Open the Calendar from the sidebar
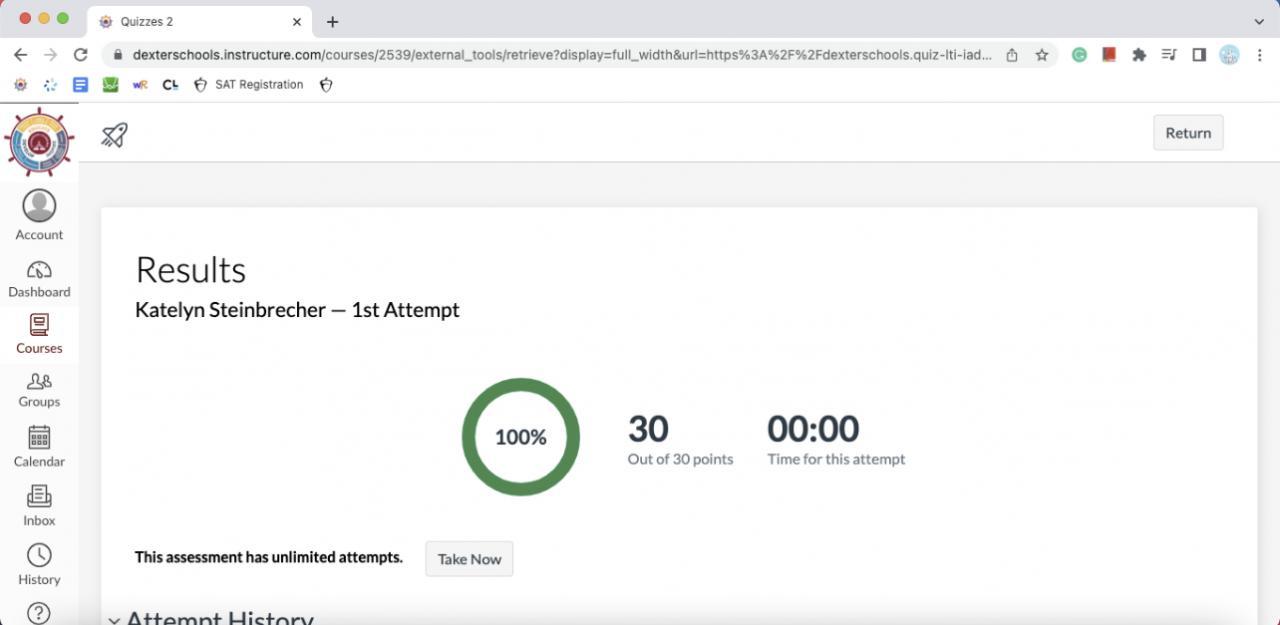The height and width of the screenshot is (625, 1280). pos(39,446)
